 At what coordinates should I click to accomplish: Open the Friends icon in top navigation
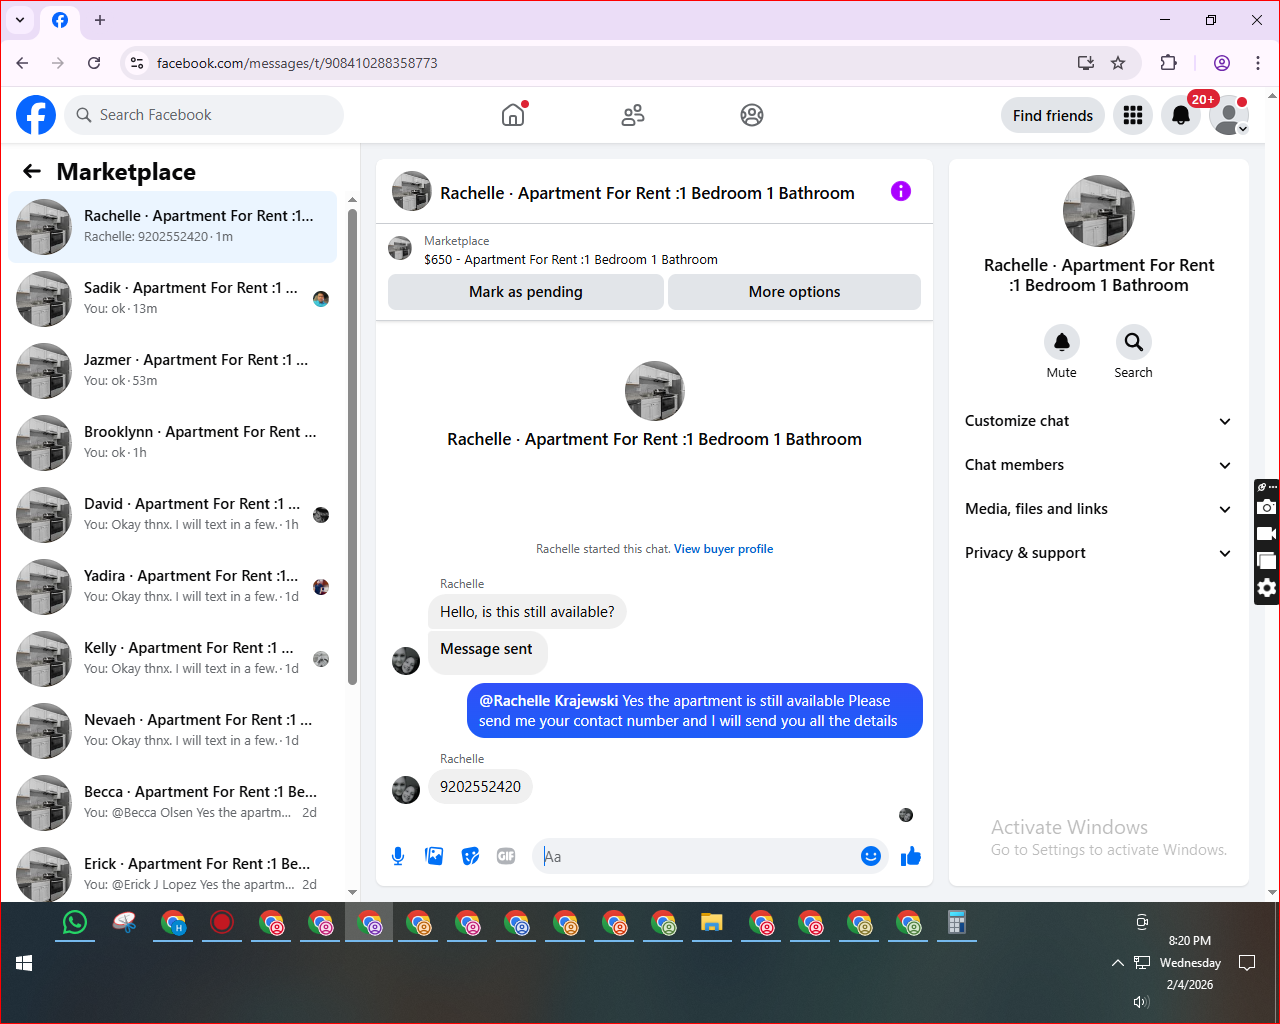(633, 115)
